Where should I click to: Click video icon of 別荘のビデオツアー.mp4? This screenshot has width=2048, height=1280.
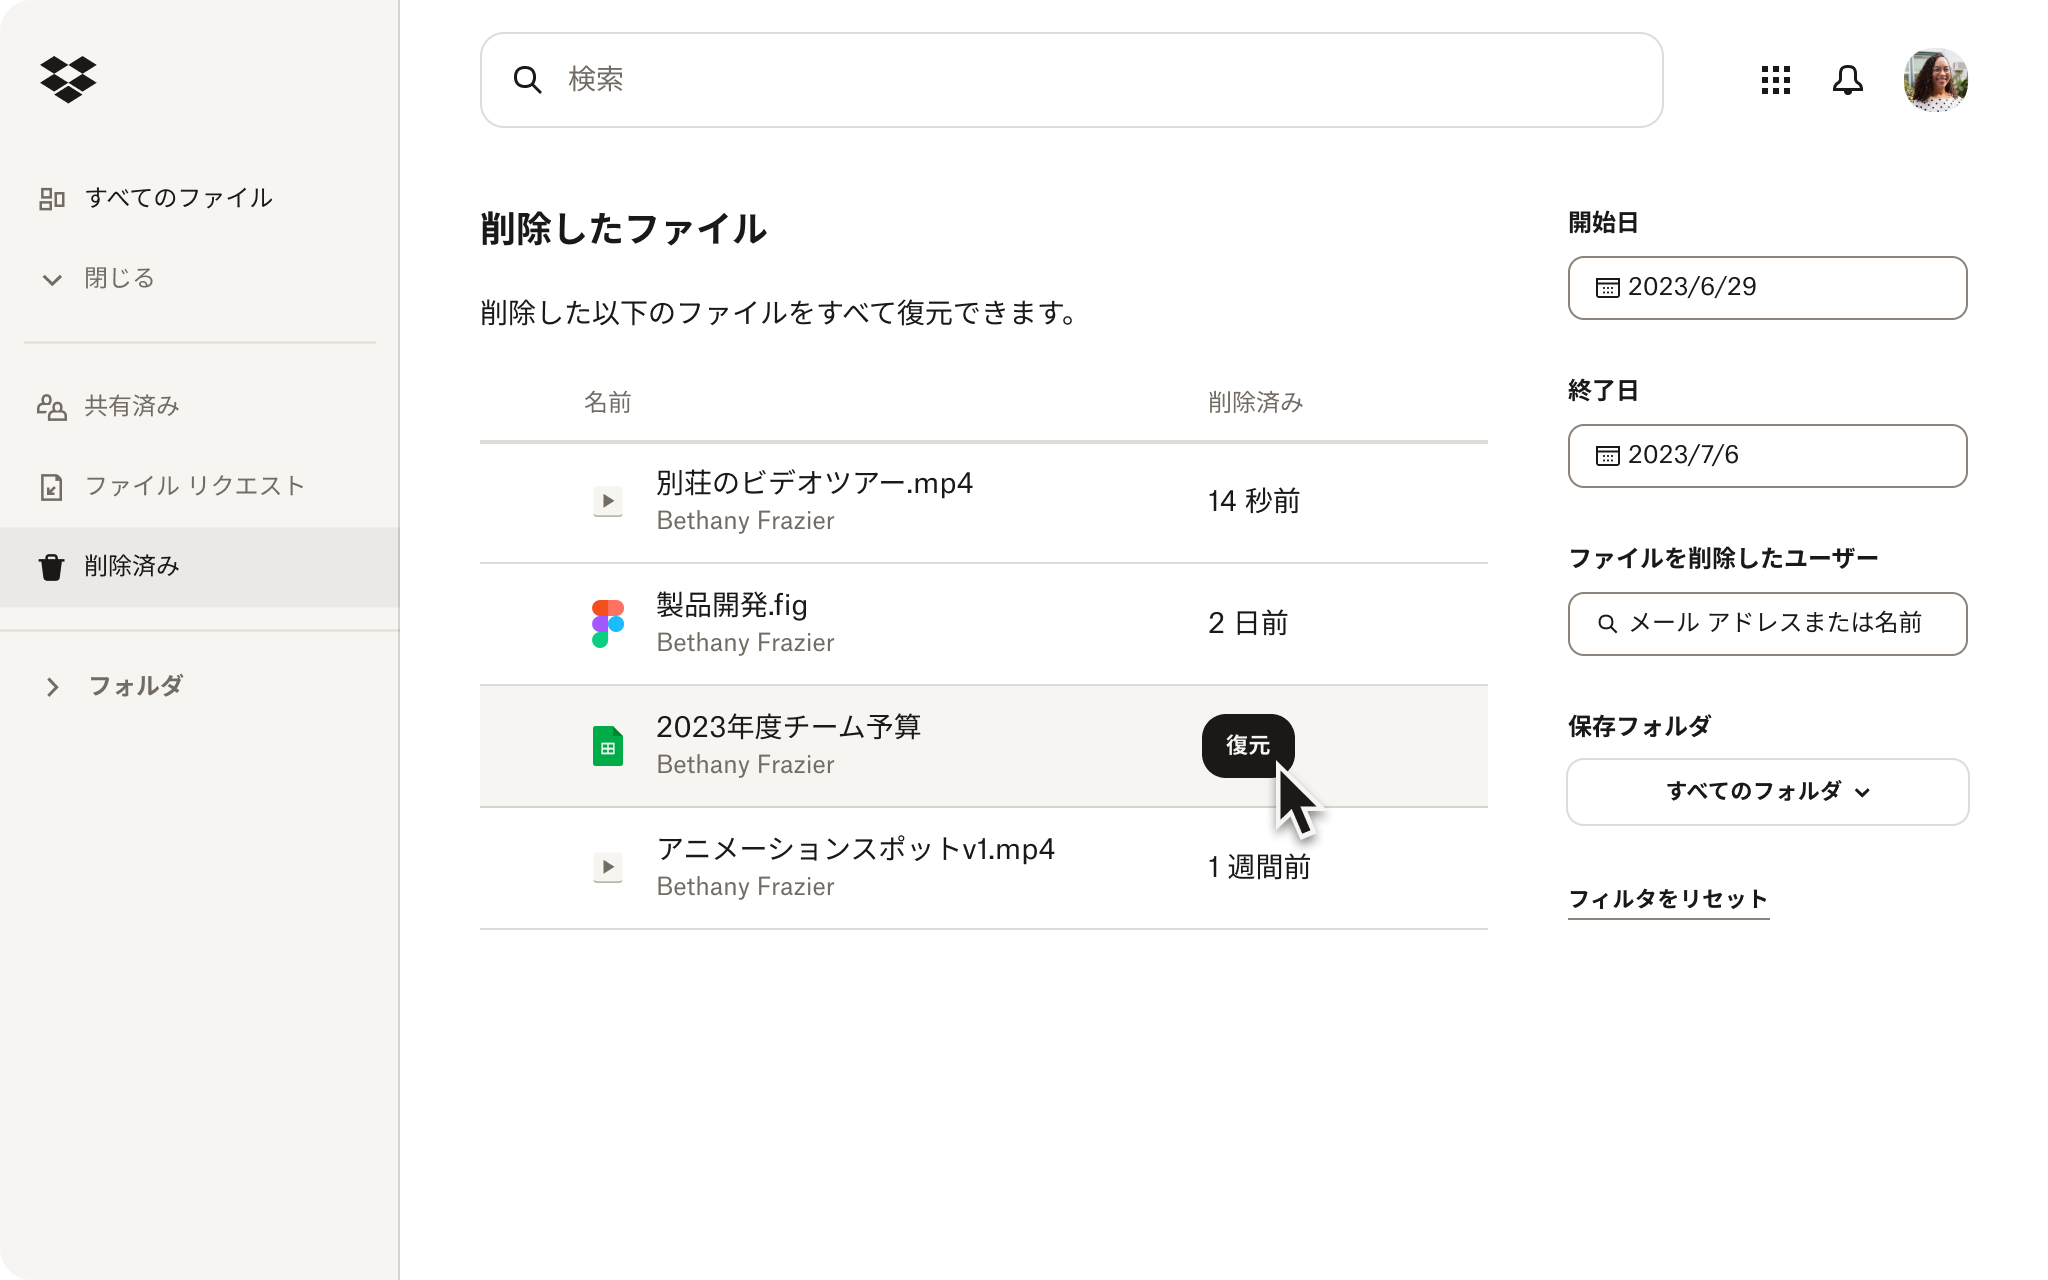point(607,501)
